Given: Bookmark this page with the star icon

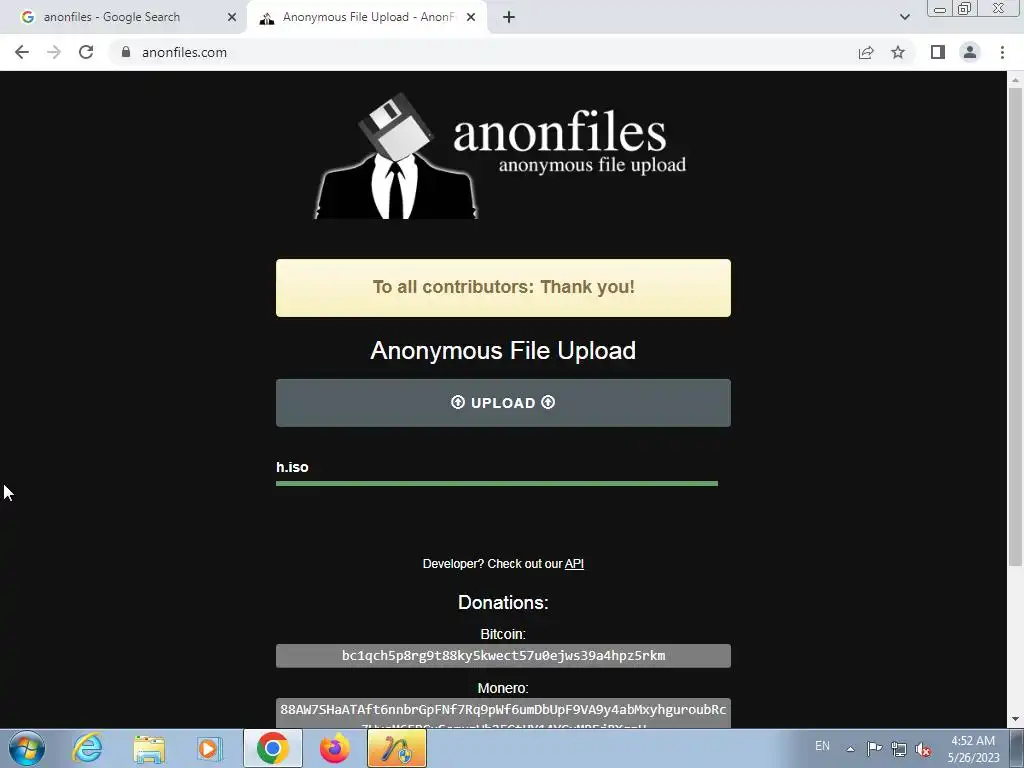Looking at the screenshot, I should pyautogui.click(x=898, y=52).
